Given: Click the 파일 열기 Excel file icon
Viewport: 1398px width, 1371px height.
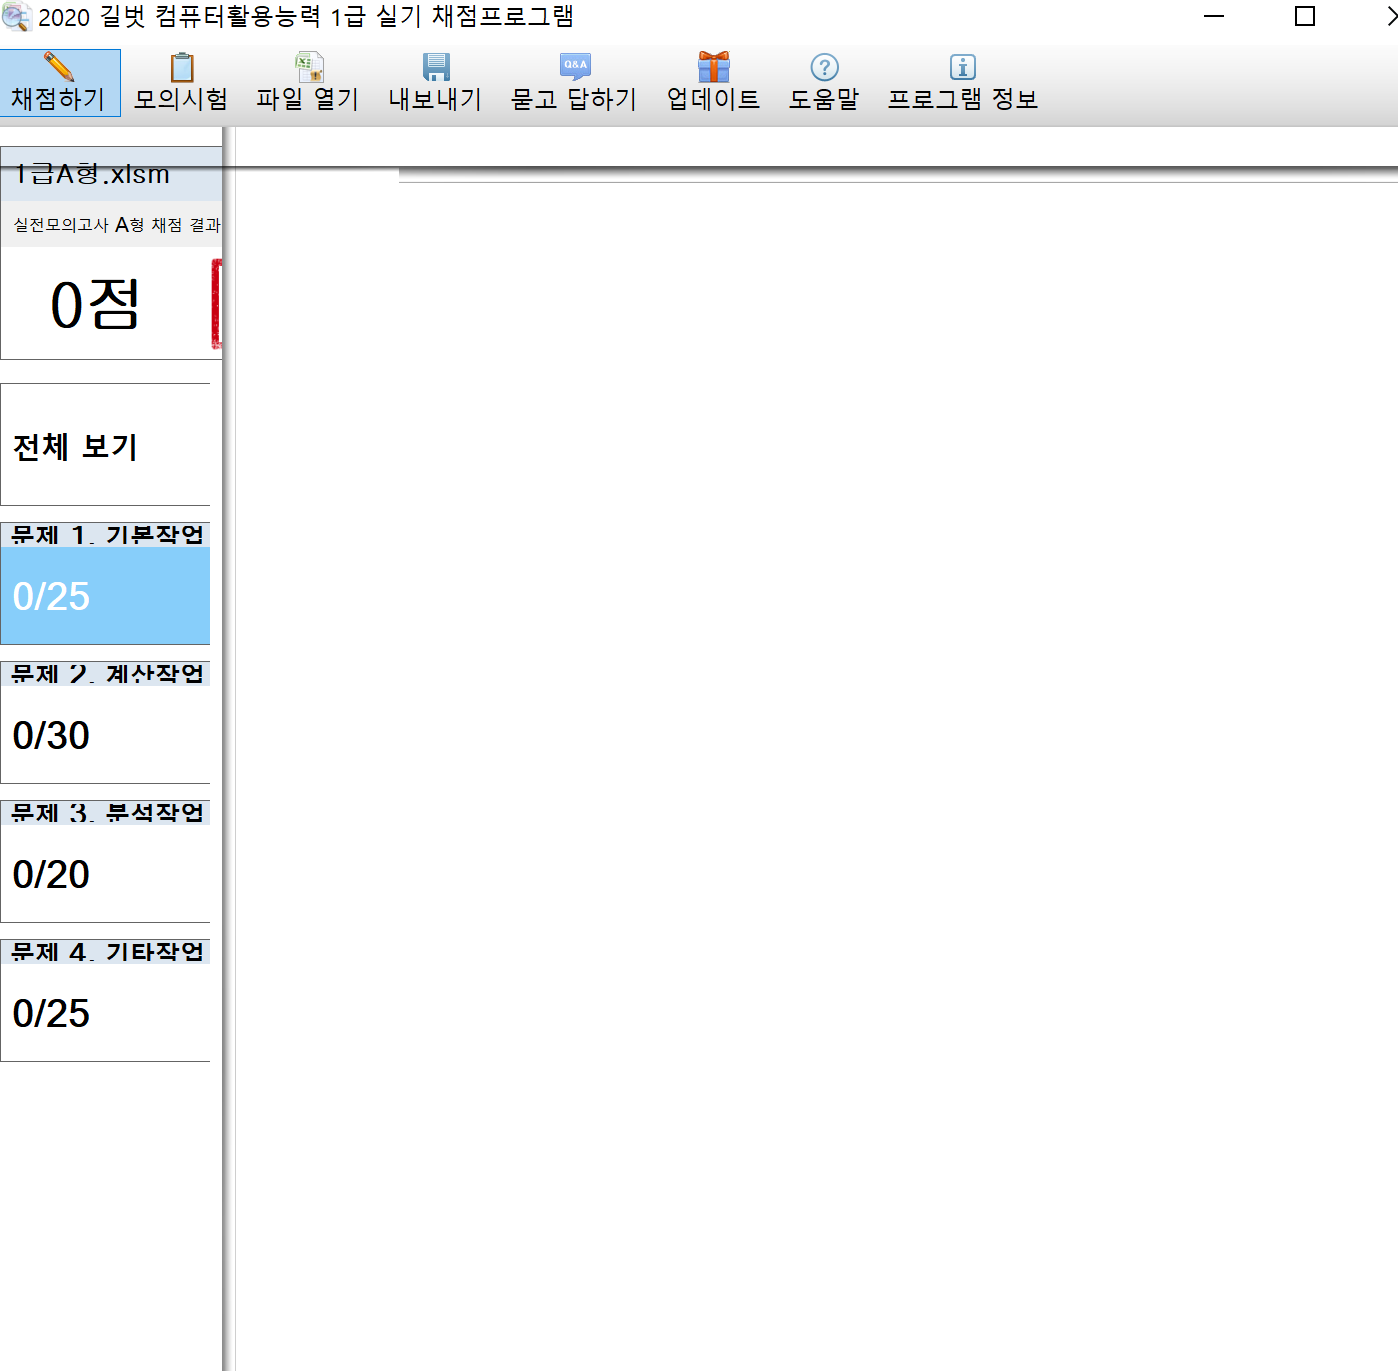Looking at the screenshot, I should coord(309,67).
